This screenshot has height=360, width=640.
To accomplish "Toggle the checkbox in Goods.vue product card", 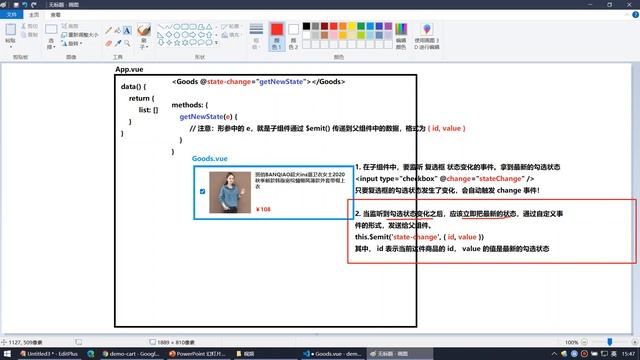I will click(202, 191).
